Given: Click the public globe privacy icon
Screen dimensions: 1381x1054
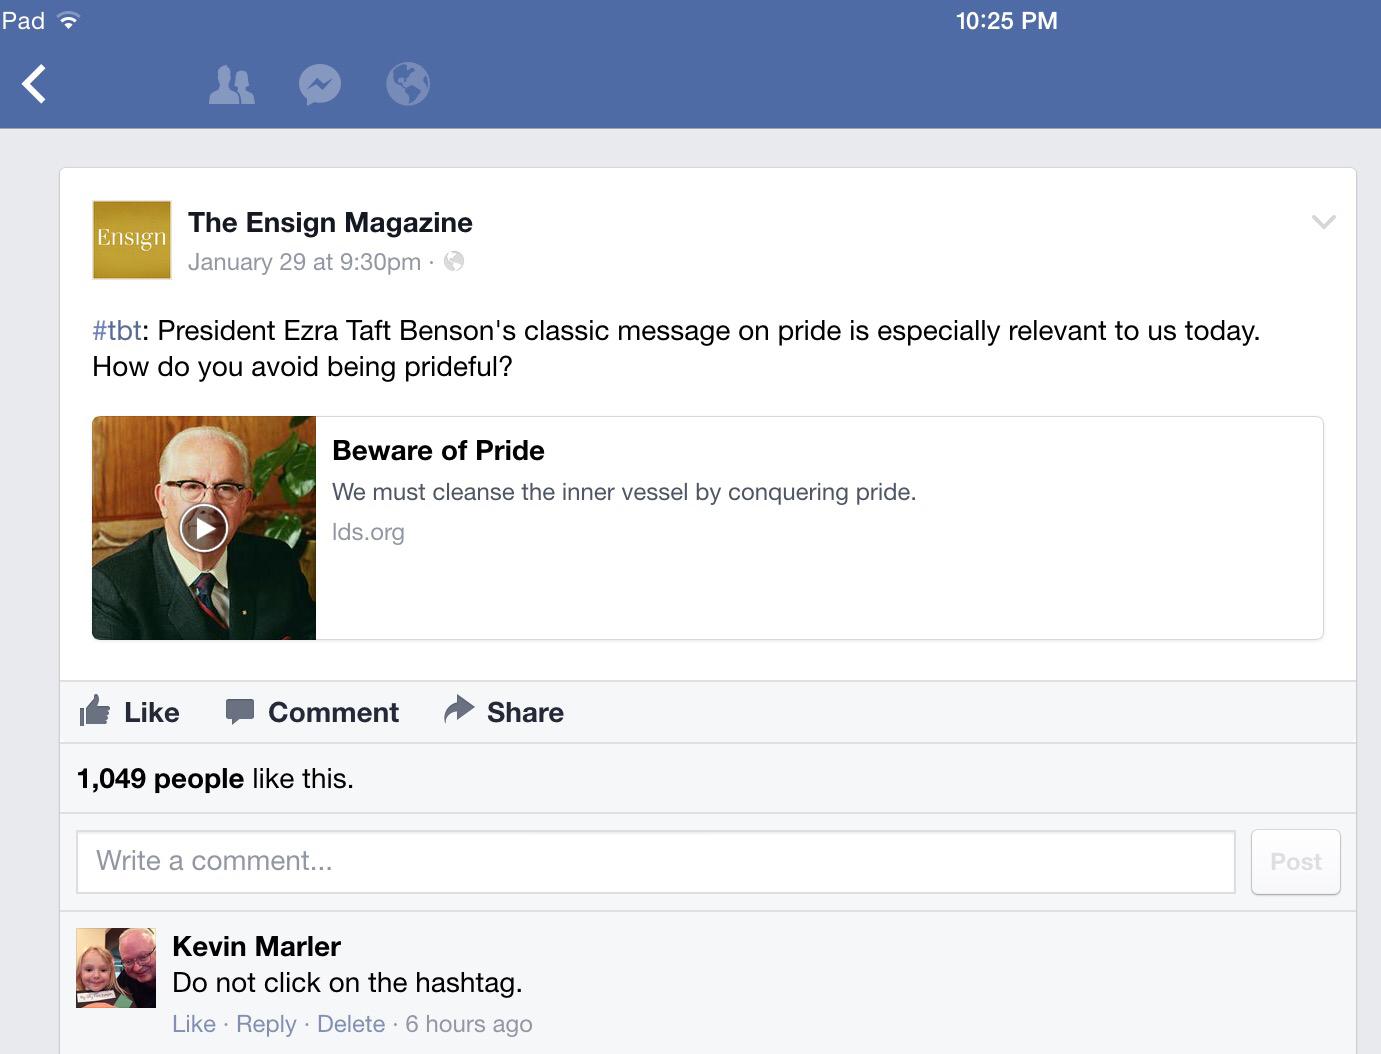Looking at the screenshot, I should 454,262.
